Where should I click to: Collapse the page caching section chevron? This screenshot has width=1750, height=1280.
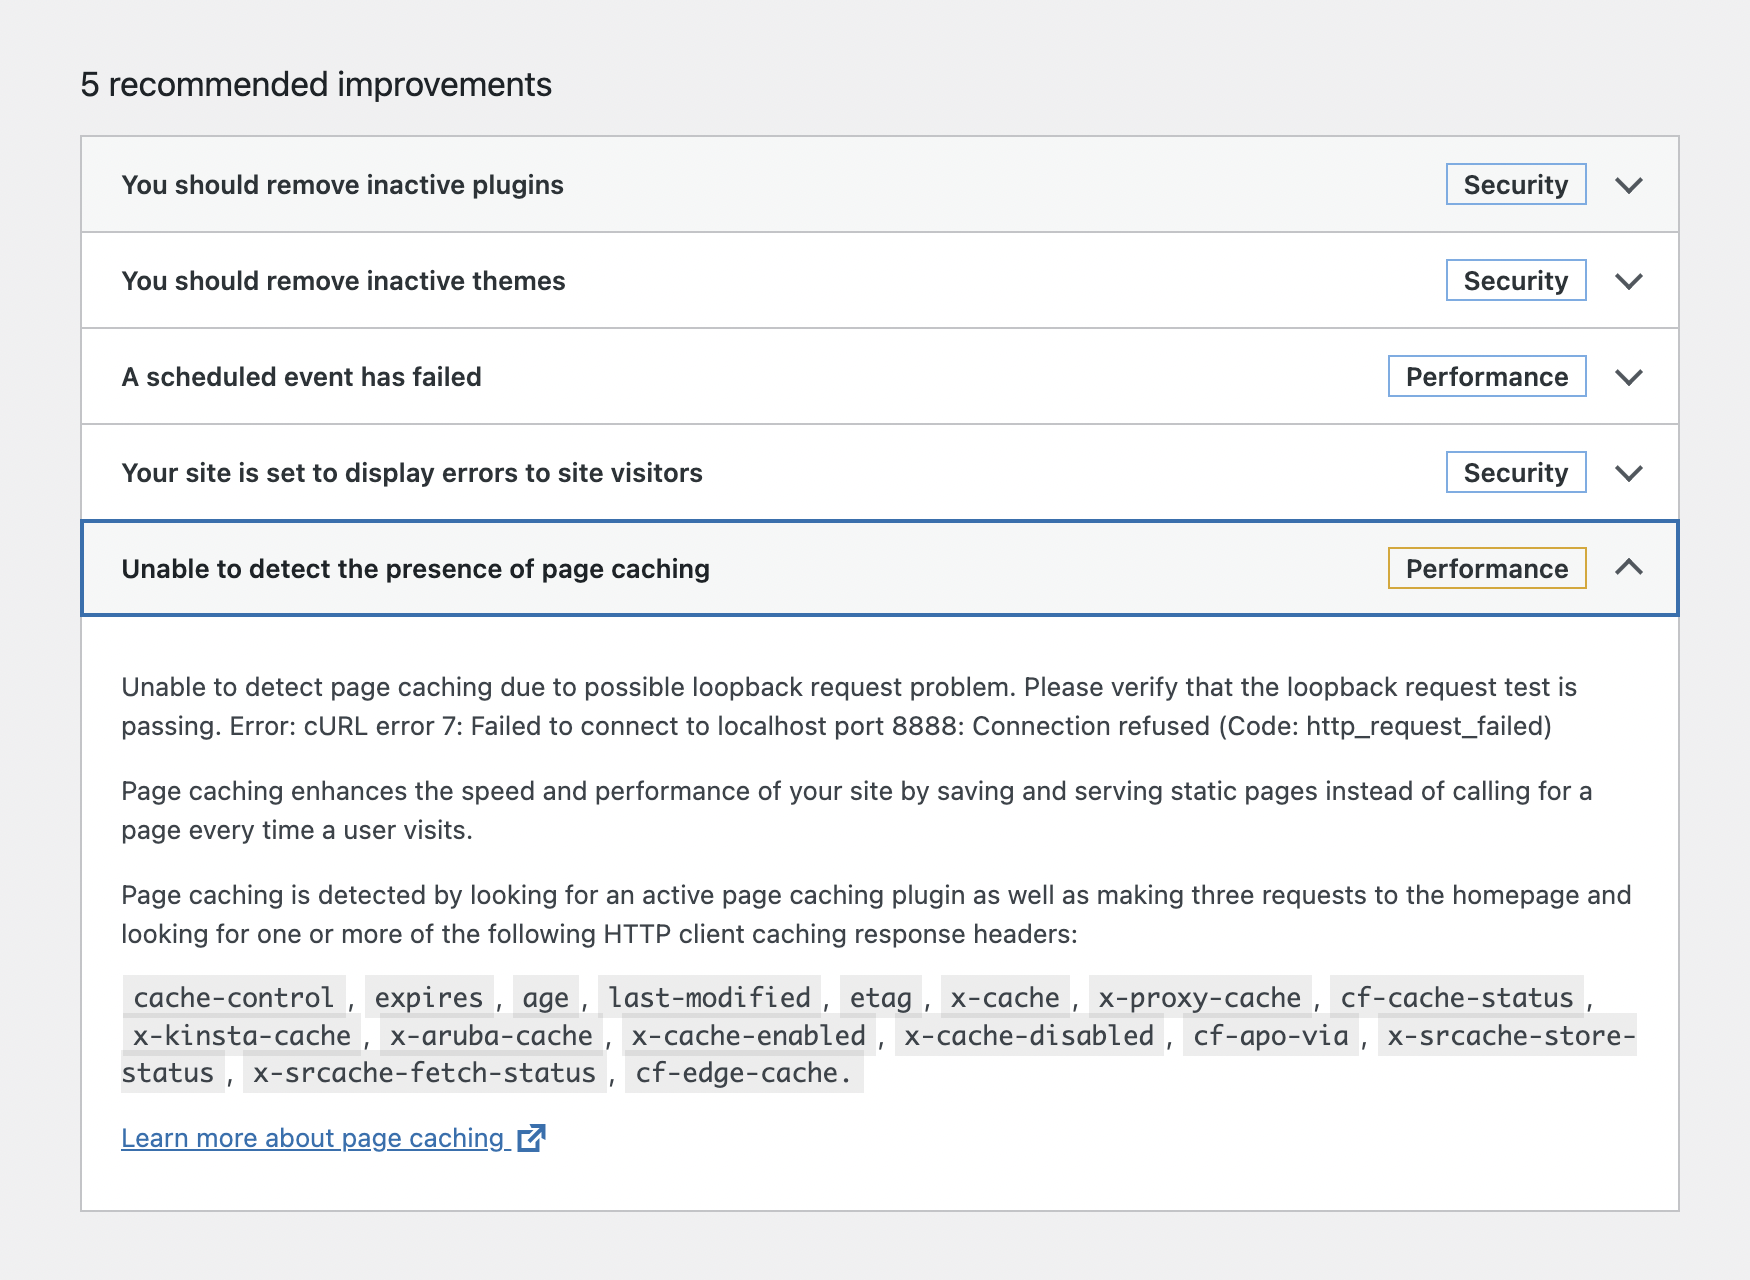pos(1629,568)
